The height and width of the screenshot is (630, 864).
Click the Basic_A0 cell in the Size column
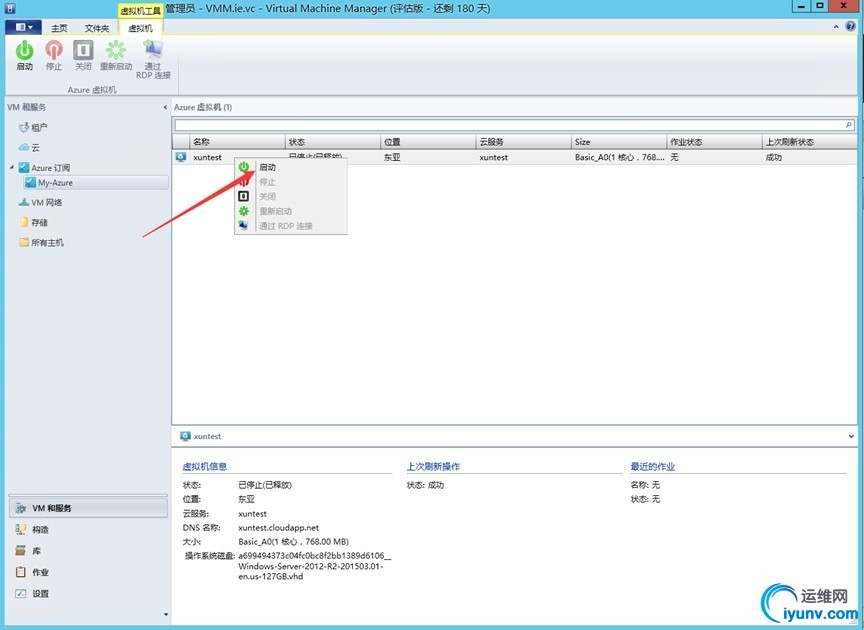tap(619, 157)
